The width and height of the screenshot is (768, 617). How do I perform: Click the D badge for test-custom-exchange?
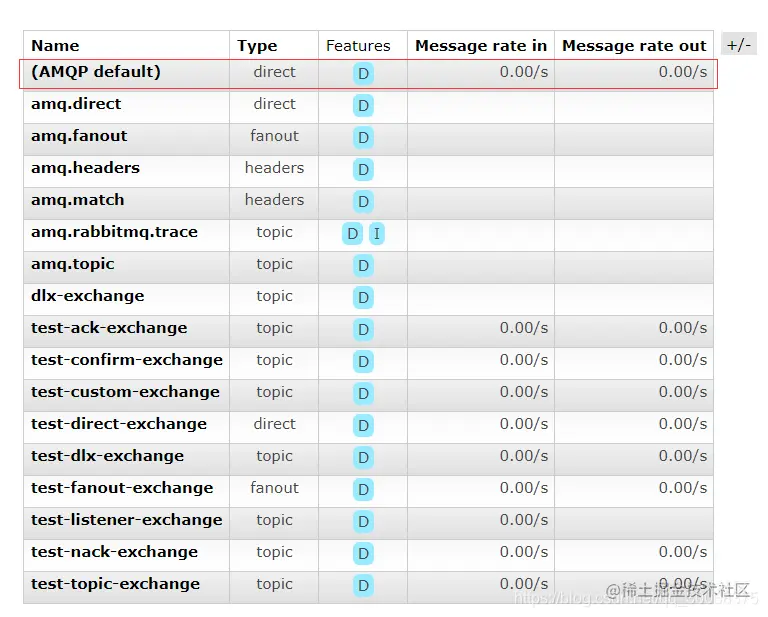(363, 394)
